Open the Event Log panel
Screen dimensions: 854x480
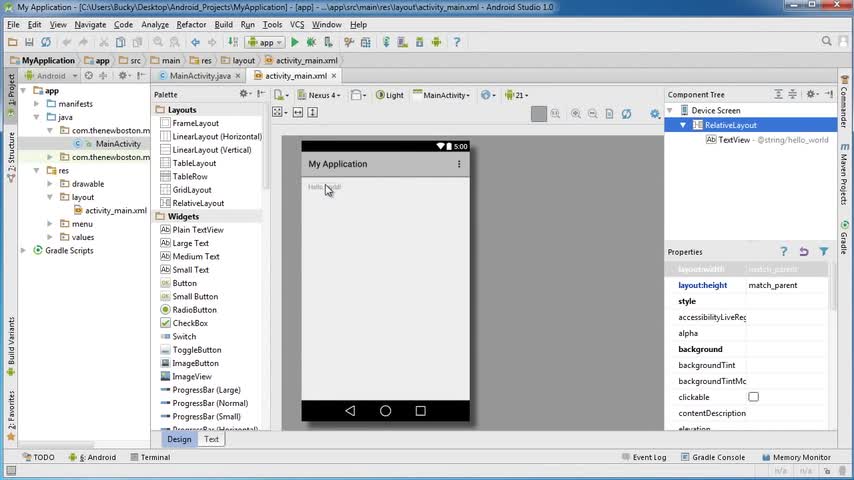tap(648, 457)
